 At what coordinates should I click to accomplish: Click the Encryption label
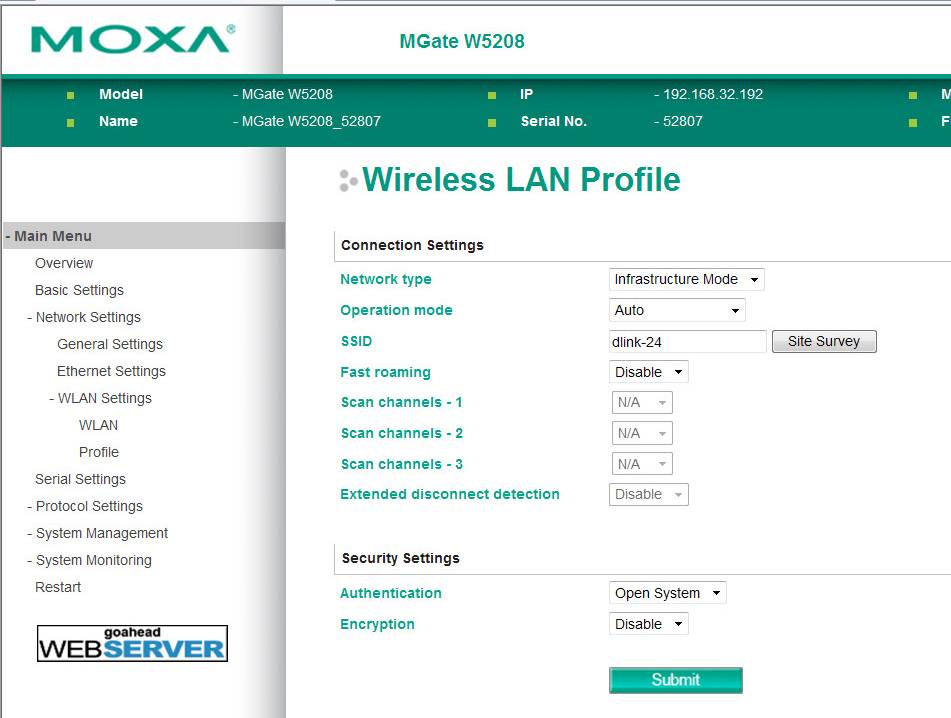[377, 624]
